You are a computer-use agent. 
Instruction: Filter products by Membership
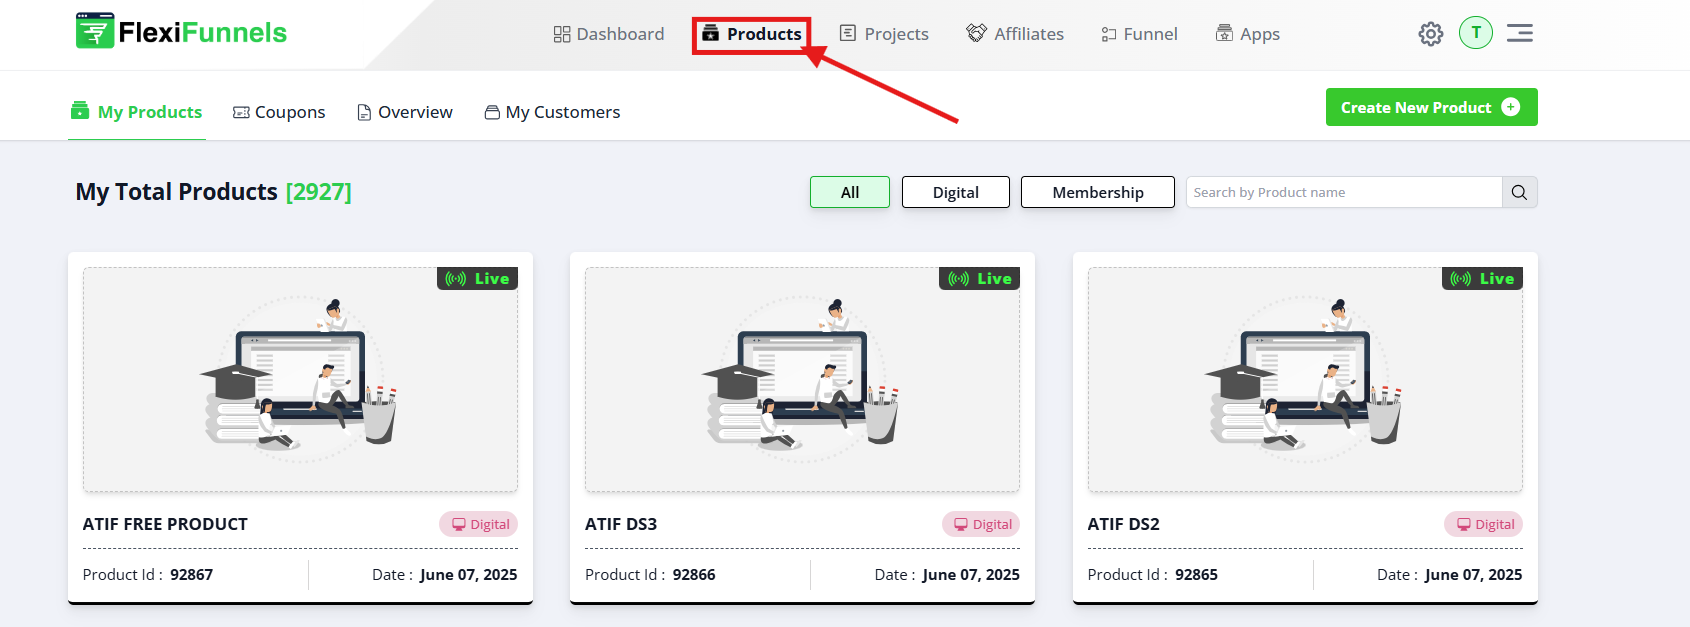1098,192
